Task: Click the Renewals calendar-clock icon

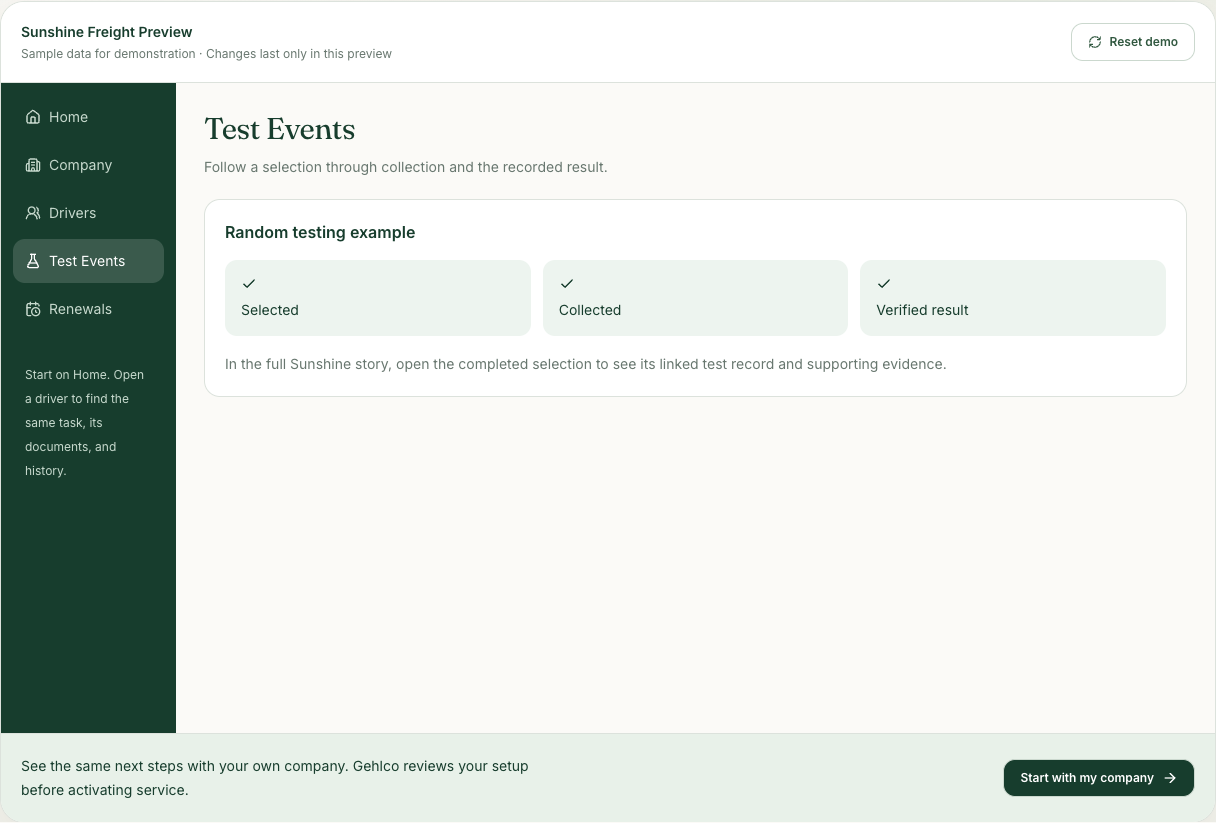Action: tap(33, 309)
